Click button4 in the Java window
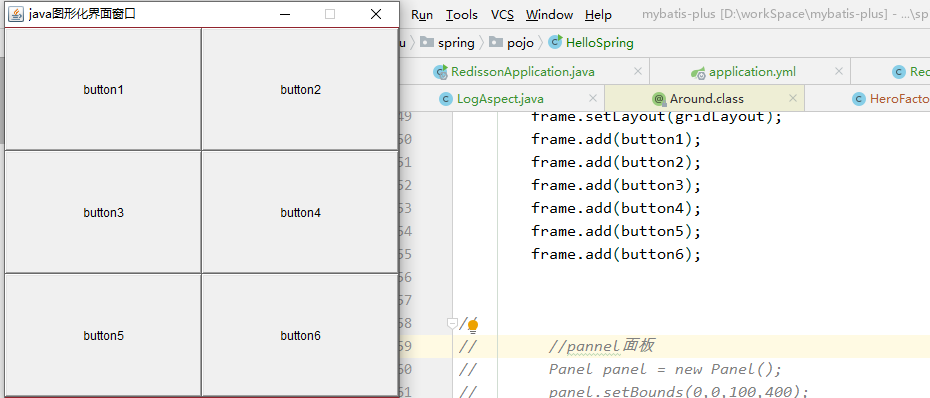The width and height of the screenshot is (930, 398). pos(300,212)
